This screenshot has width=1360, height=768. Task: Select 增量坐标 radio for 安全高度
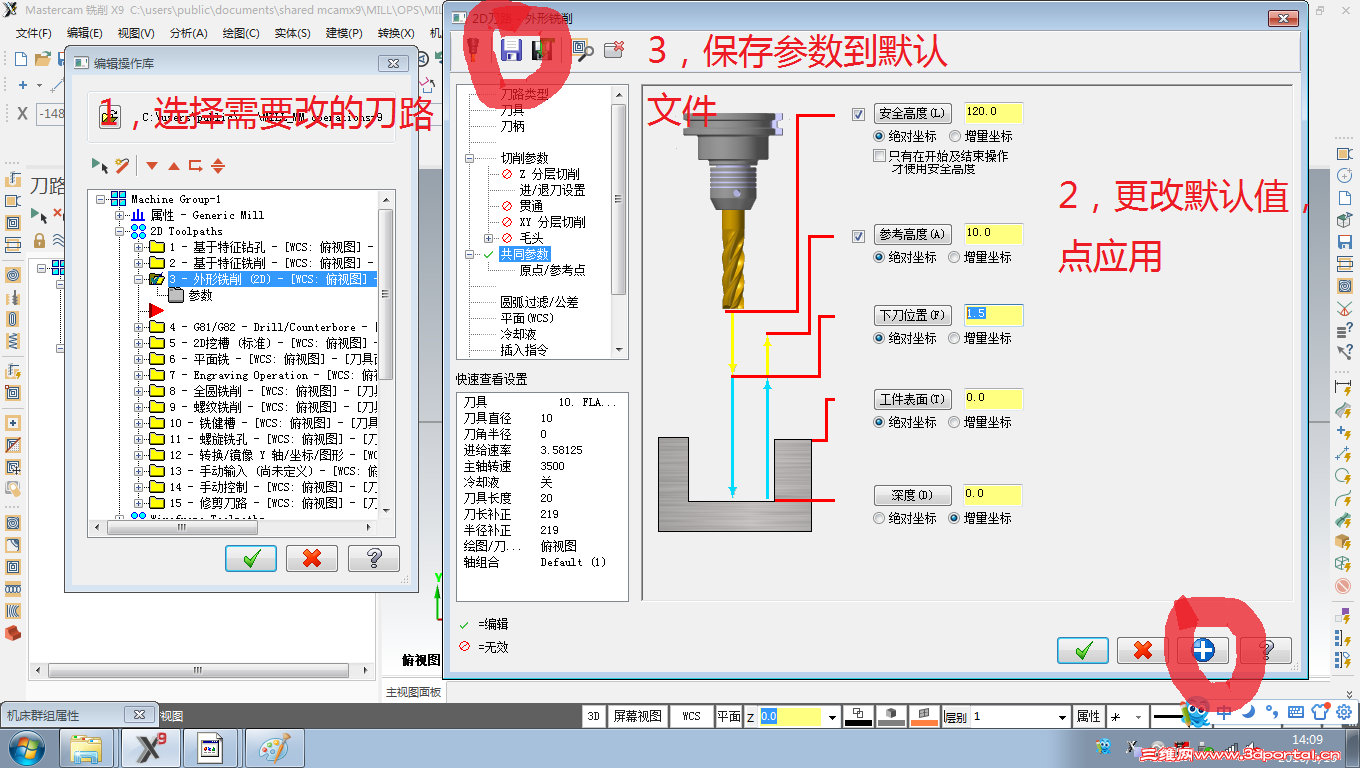(x=955, y=136)
